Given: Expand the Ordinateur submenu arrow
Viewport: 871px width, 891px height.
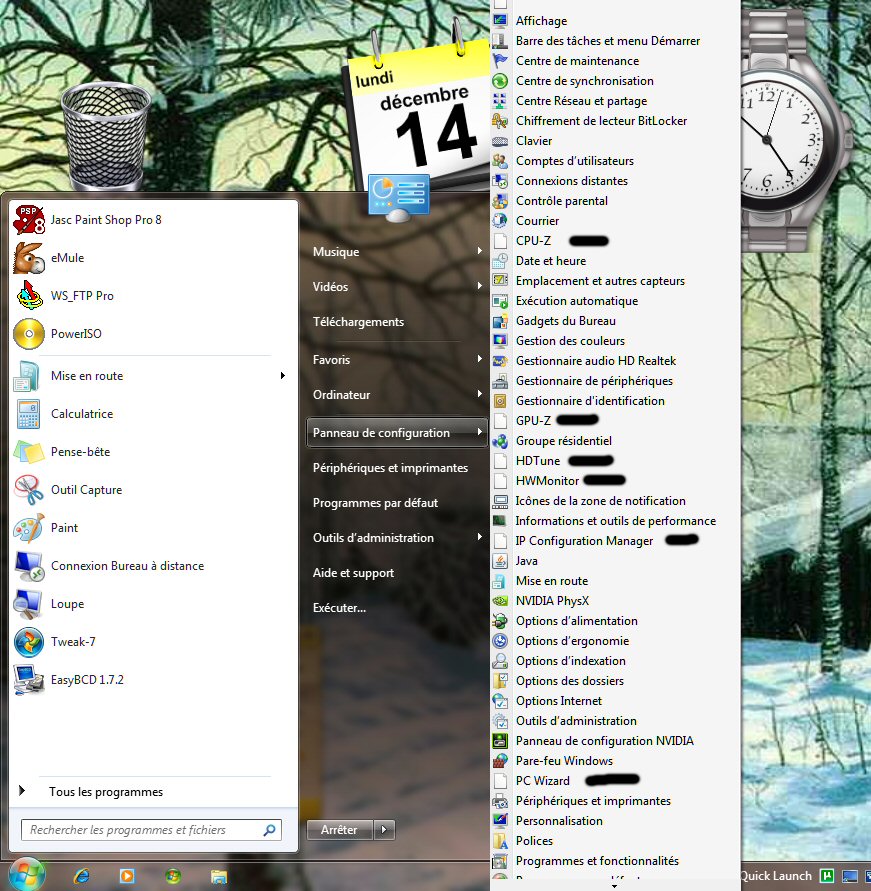Looking at the screenshot, I should [x=480, y=394].
